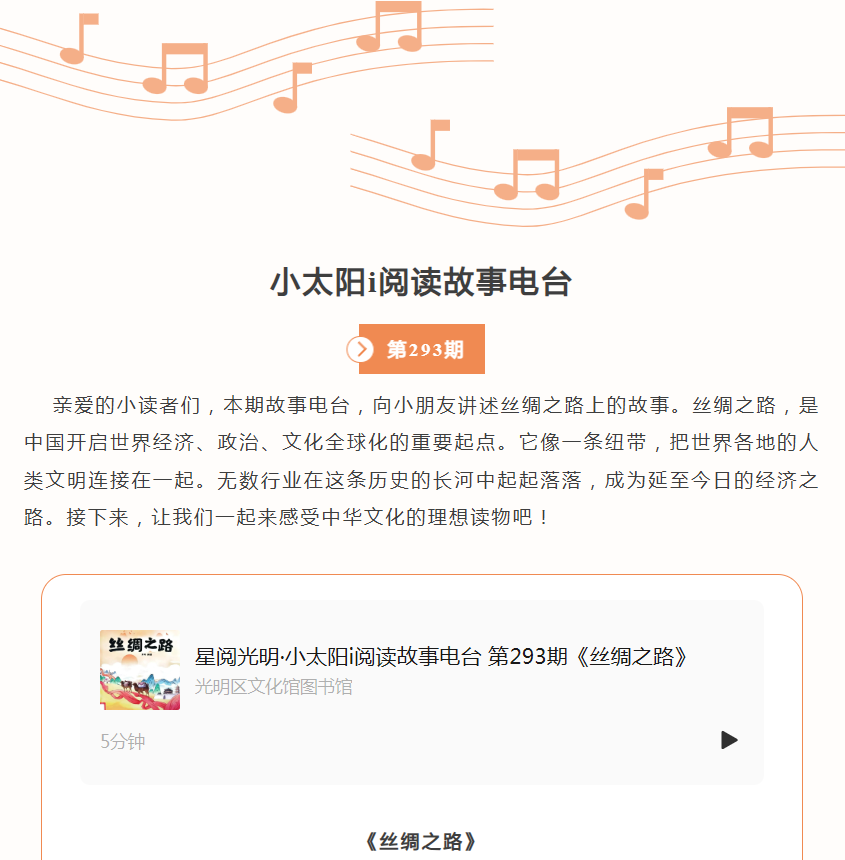Click the heading 小太阳i阅读故事电台
Screen dimensions: 845x860
click(421, 282)
